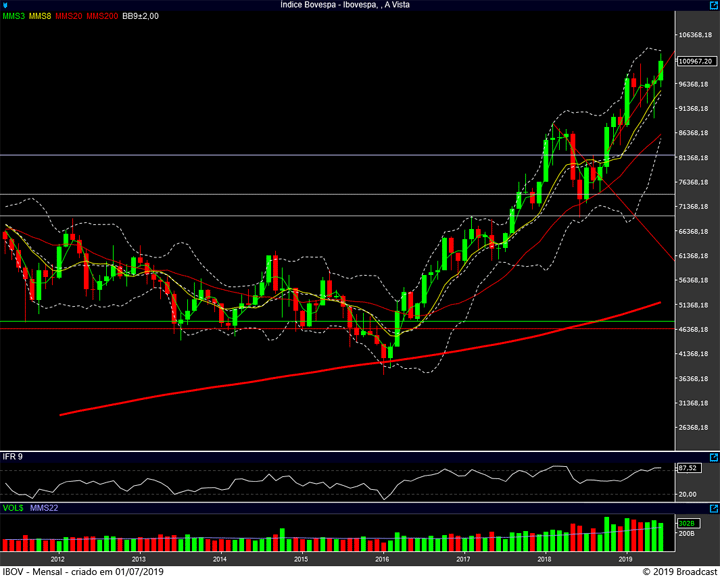
Task: Click the VOL$ volume indicator label
Action: 13,510
